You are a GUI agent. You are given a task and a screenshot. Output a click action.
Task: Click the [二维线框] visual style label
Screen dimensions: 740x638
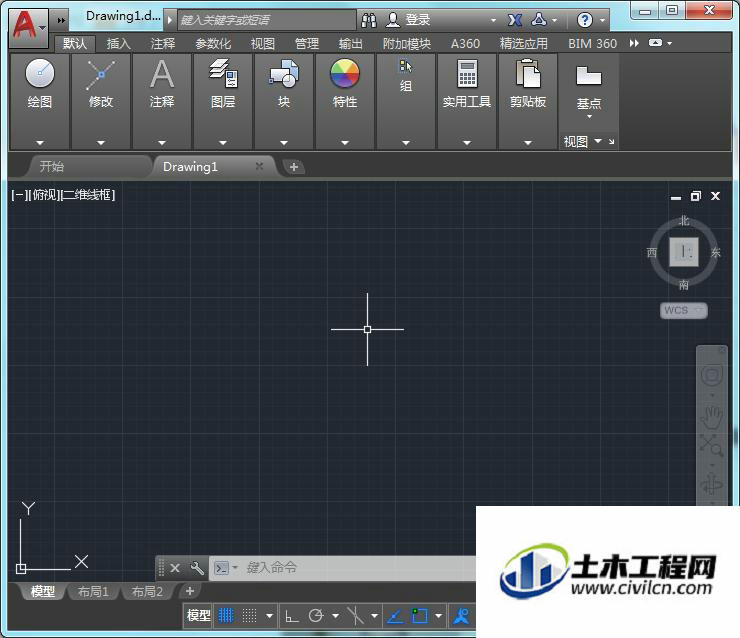pyautogui.click(x=88, y=194)
